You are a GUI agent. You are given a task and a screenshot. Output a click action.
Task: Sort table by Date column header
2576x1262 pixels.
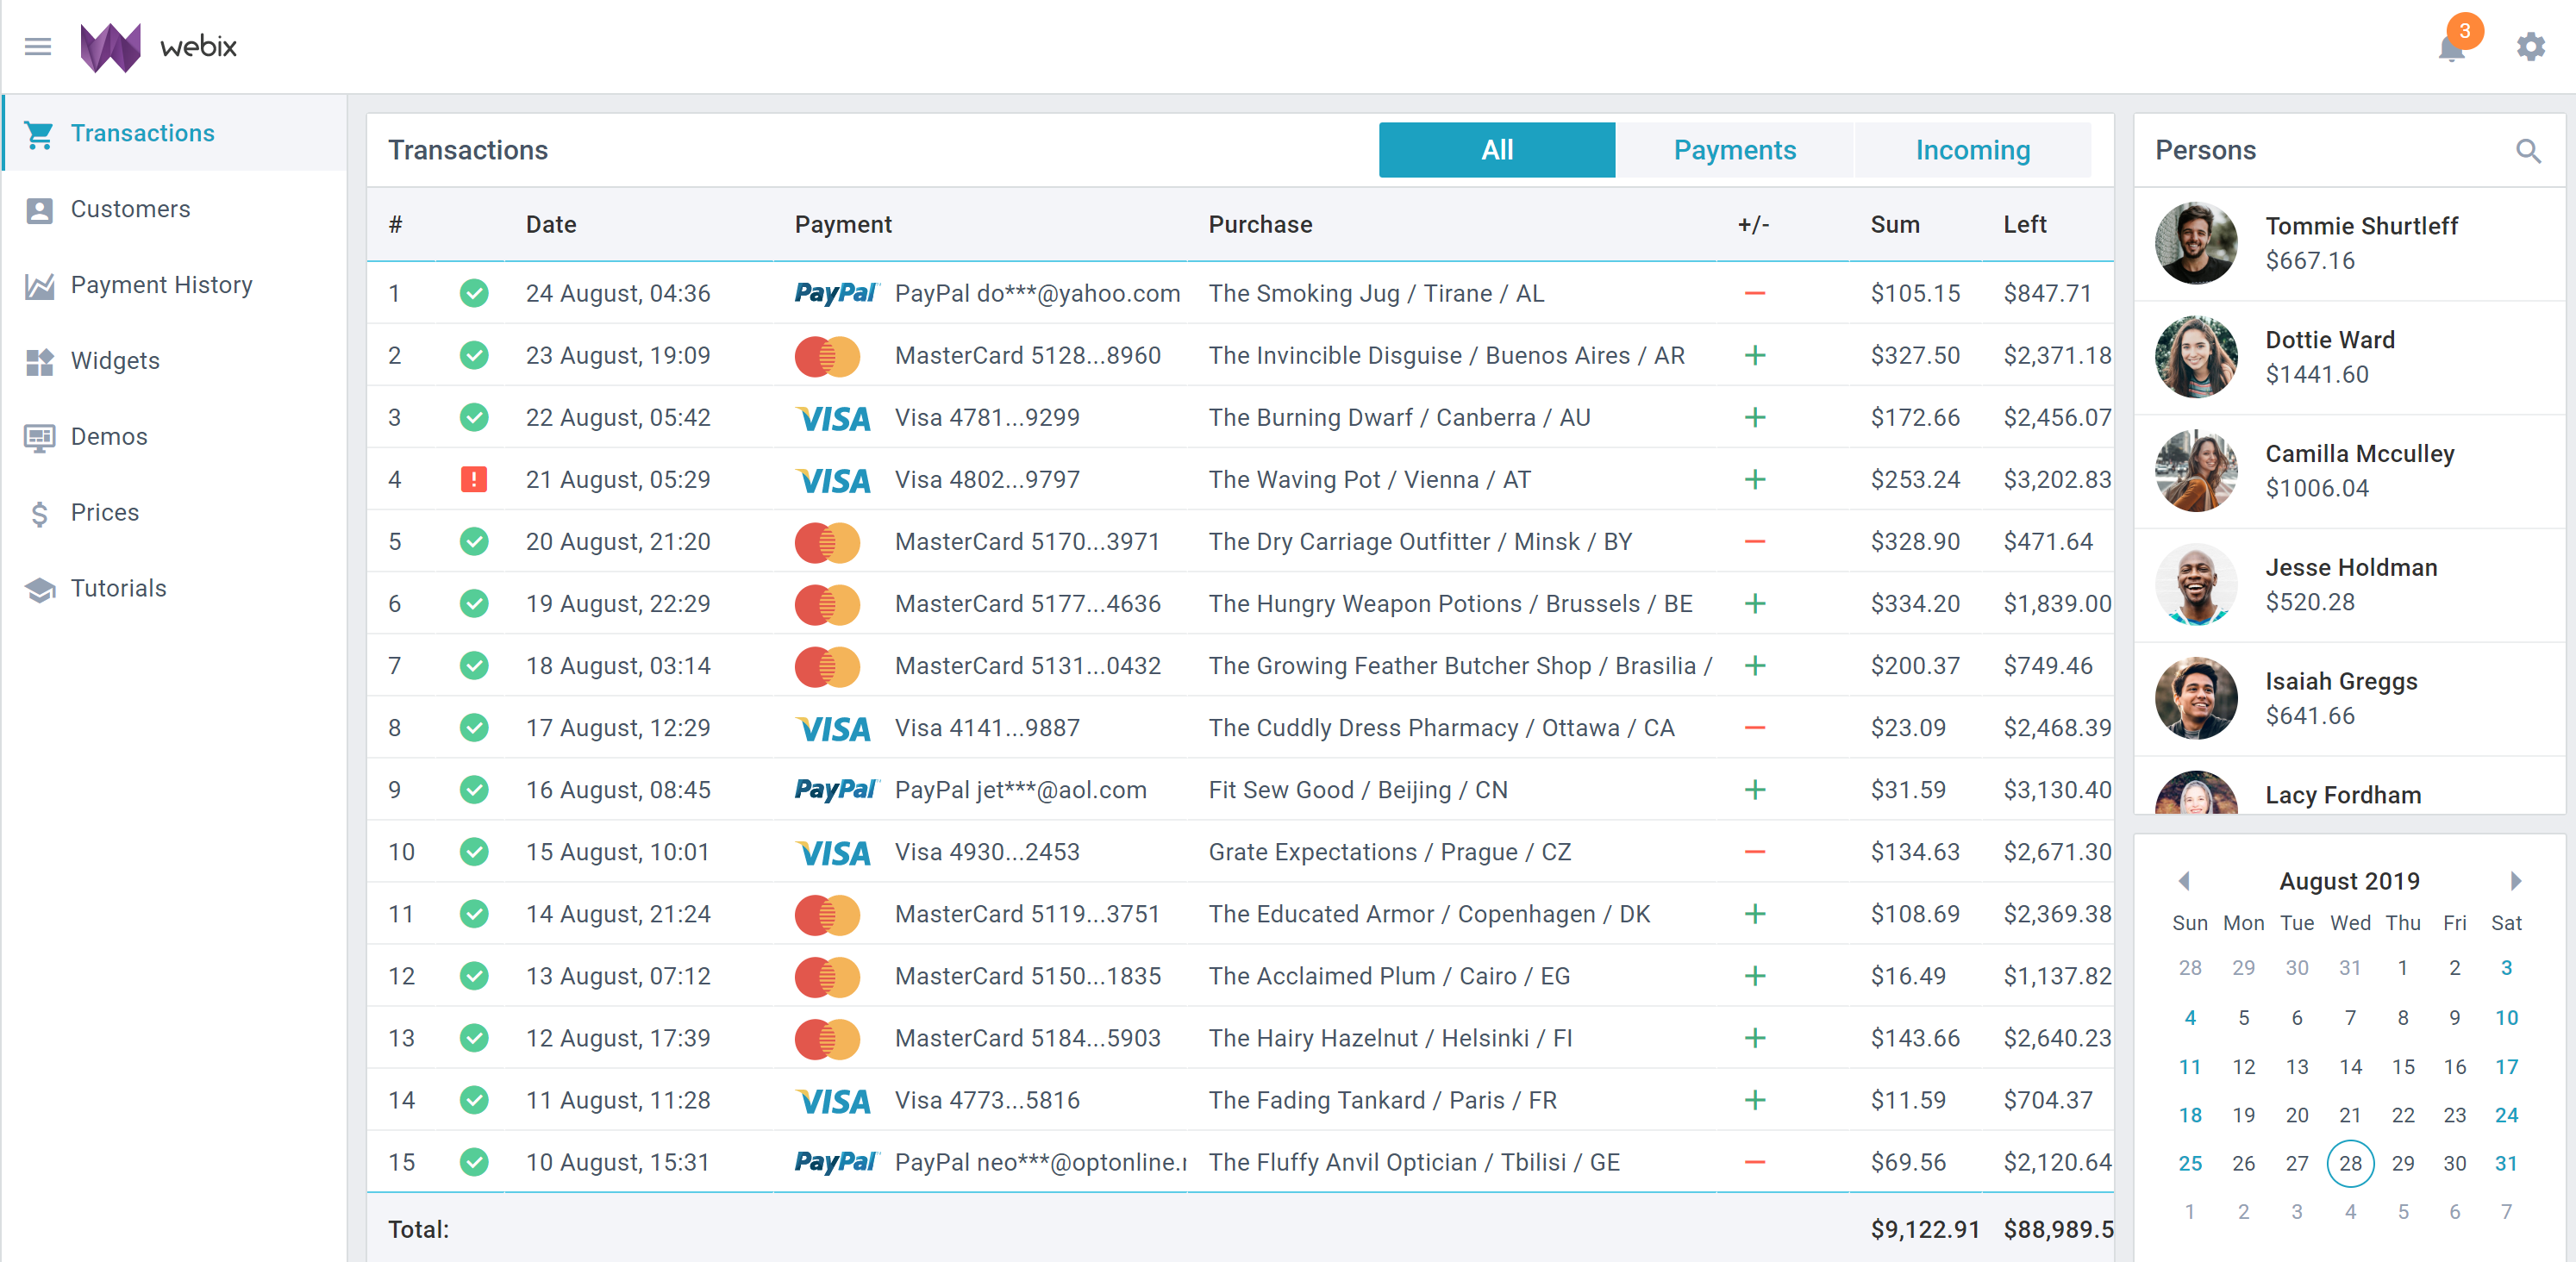(x=551, y=225)
